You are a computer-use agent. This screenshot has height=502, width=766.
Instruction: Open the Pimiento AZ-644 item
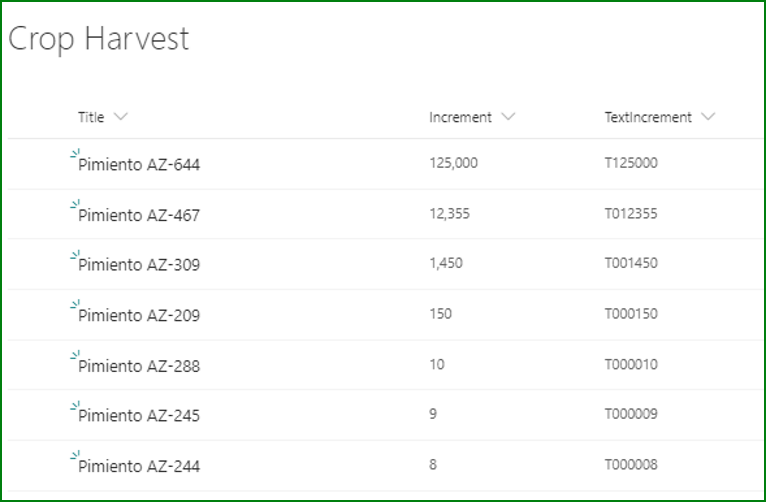(139, 165)
